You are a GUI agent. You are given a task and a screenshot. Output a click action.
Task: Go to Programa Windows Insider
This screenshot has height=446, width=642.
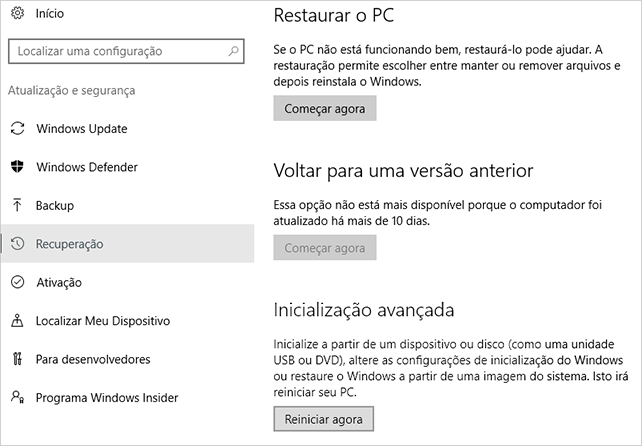[127, 398]
